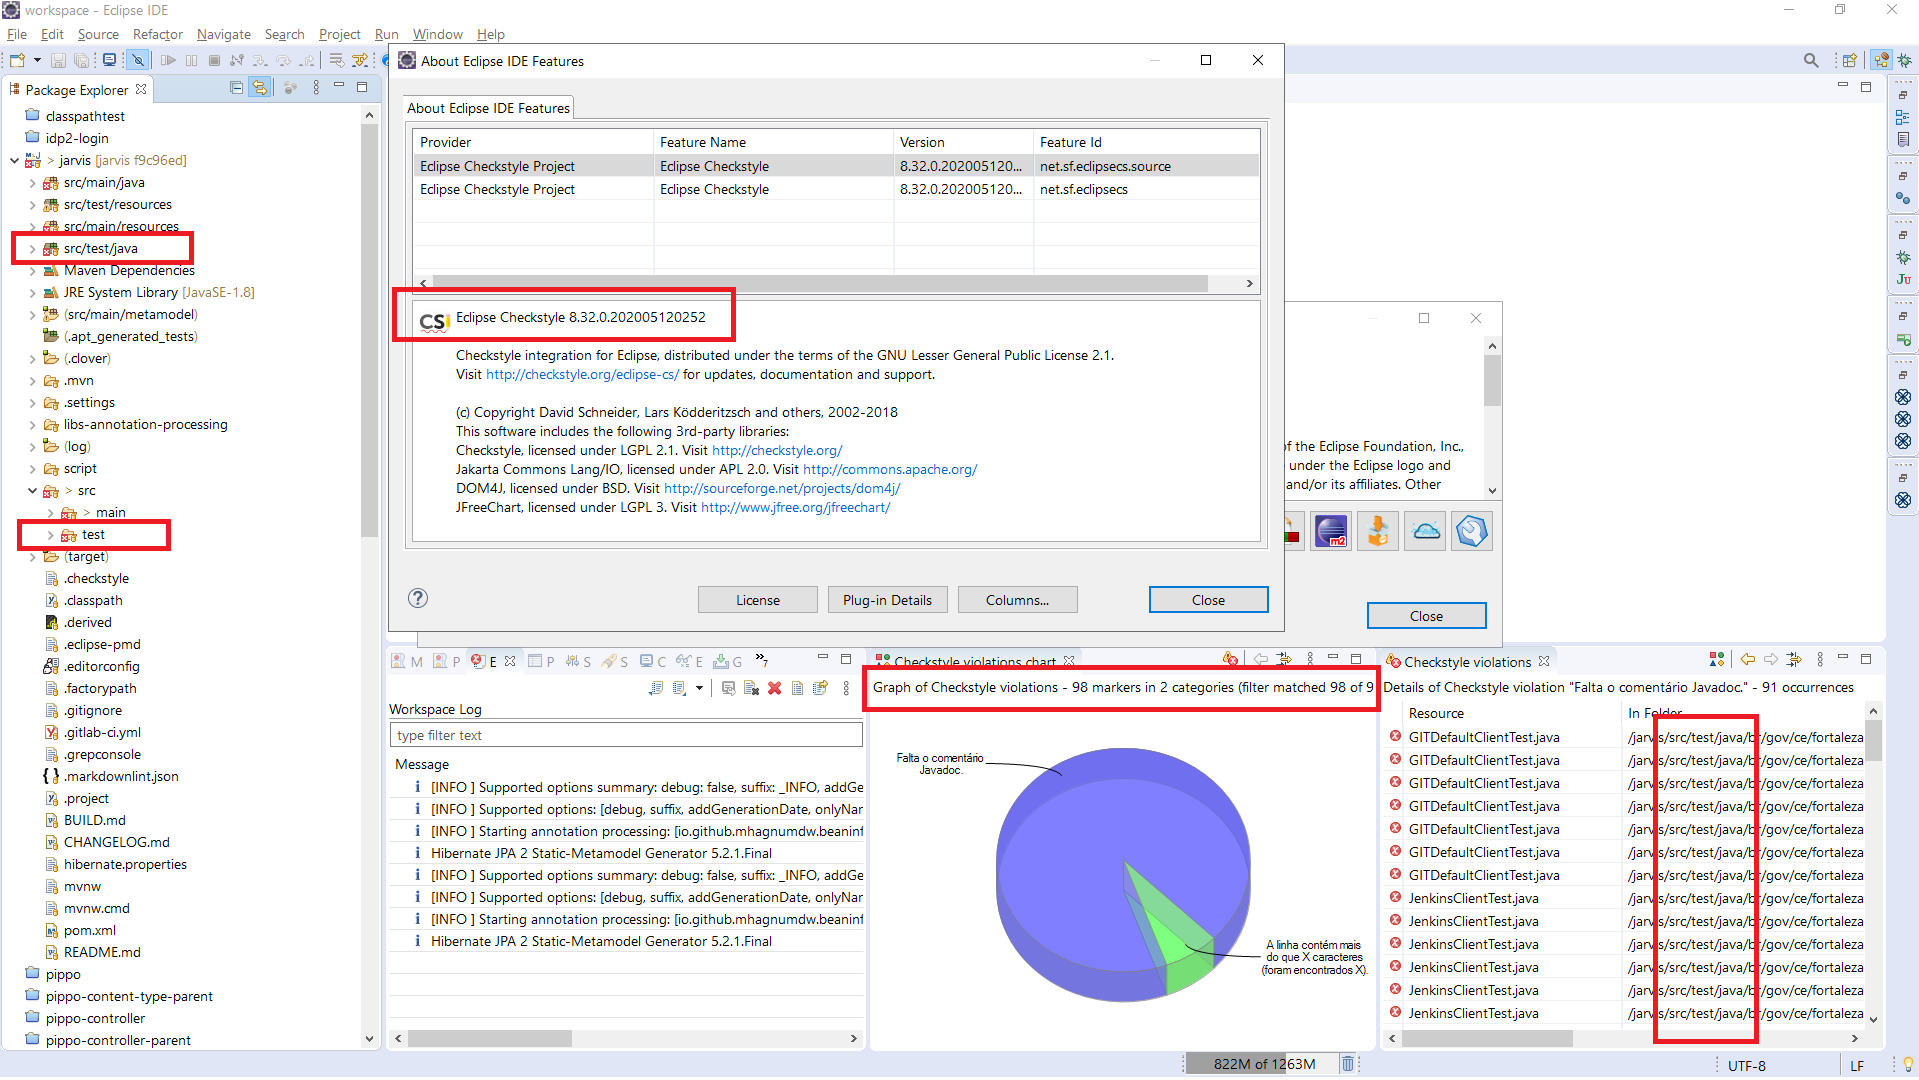Click the License button
The image size is (1919, 1080).
coord(758,600)
